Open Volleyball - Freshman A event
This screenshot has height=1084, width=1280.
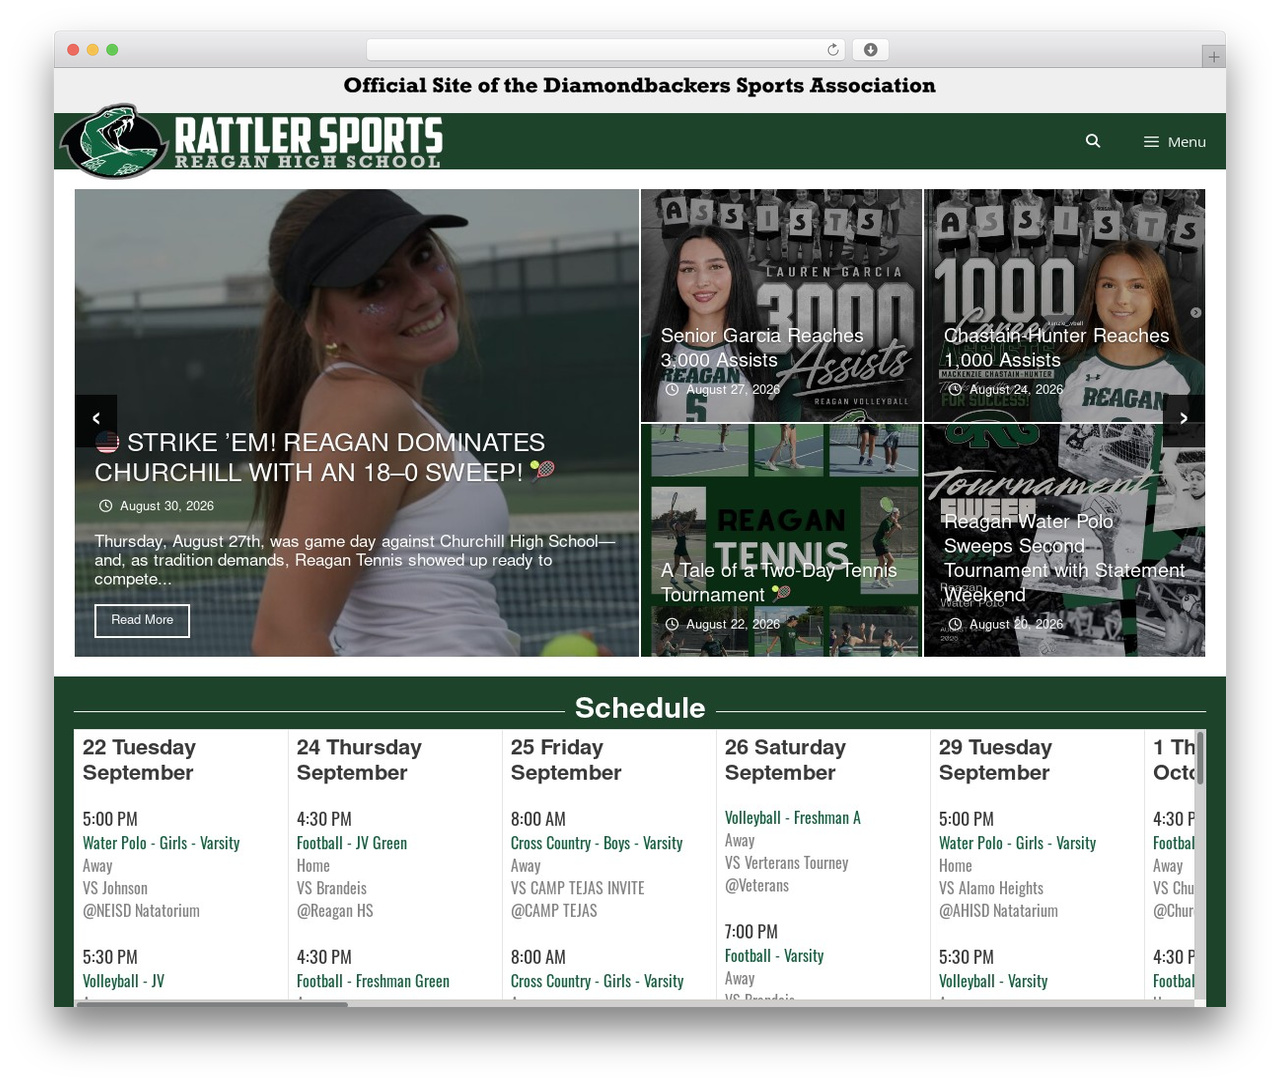pyautogui.click(x=793, y=818)
